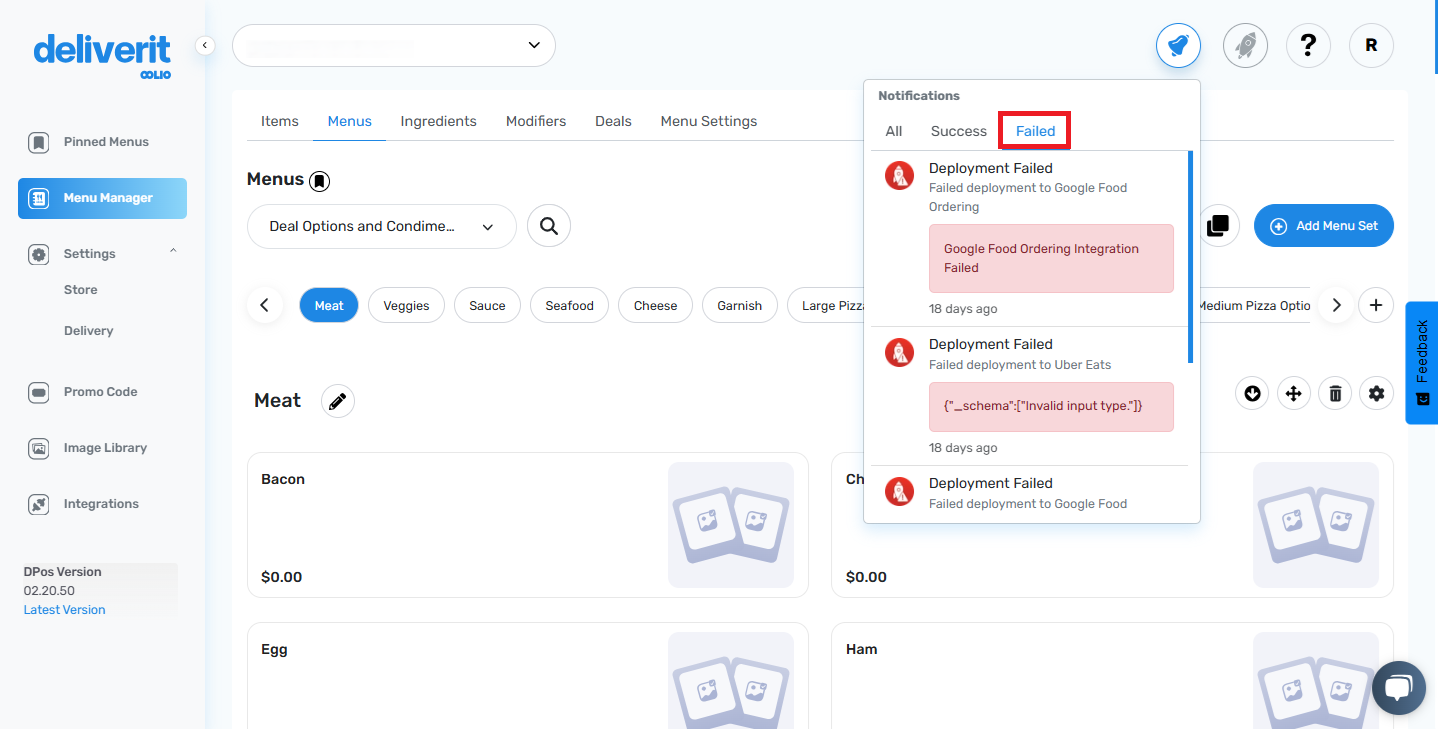
Task: Click the Latest Version link
Action: point(64,610)
